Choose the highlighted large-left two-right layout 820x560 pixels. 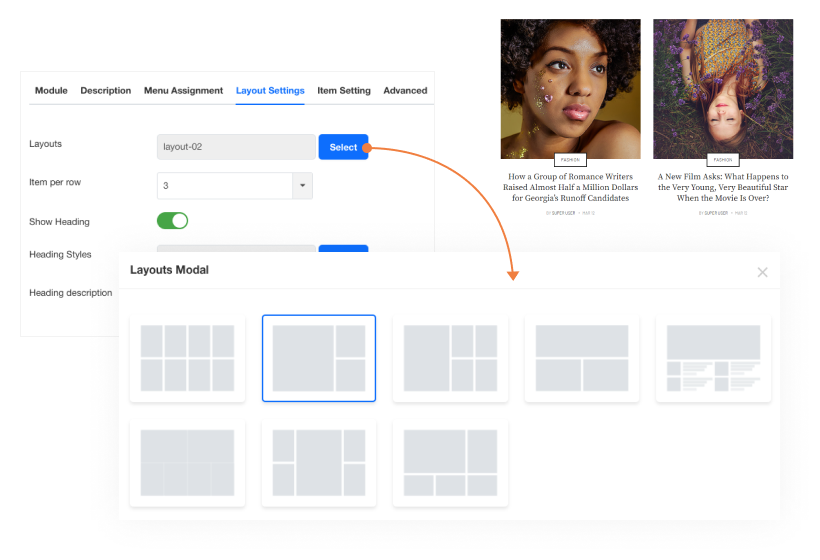coord(319,358)
